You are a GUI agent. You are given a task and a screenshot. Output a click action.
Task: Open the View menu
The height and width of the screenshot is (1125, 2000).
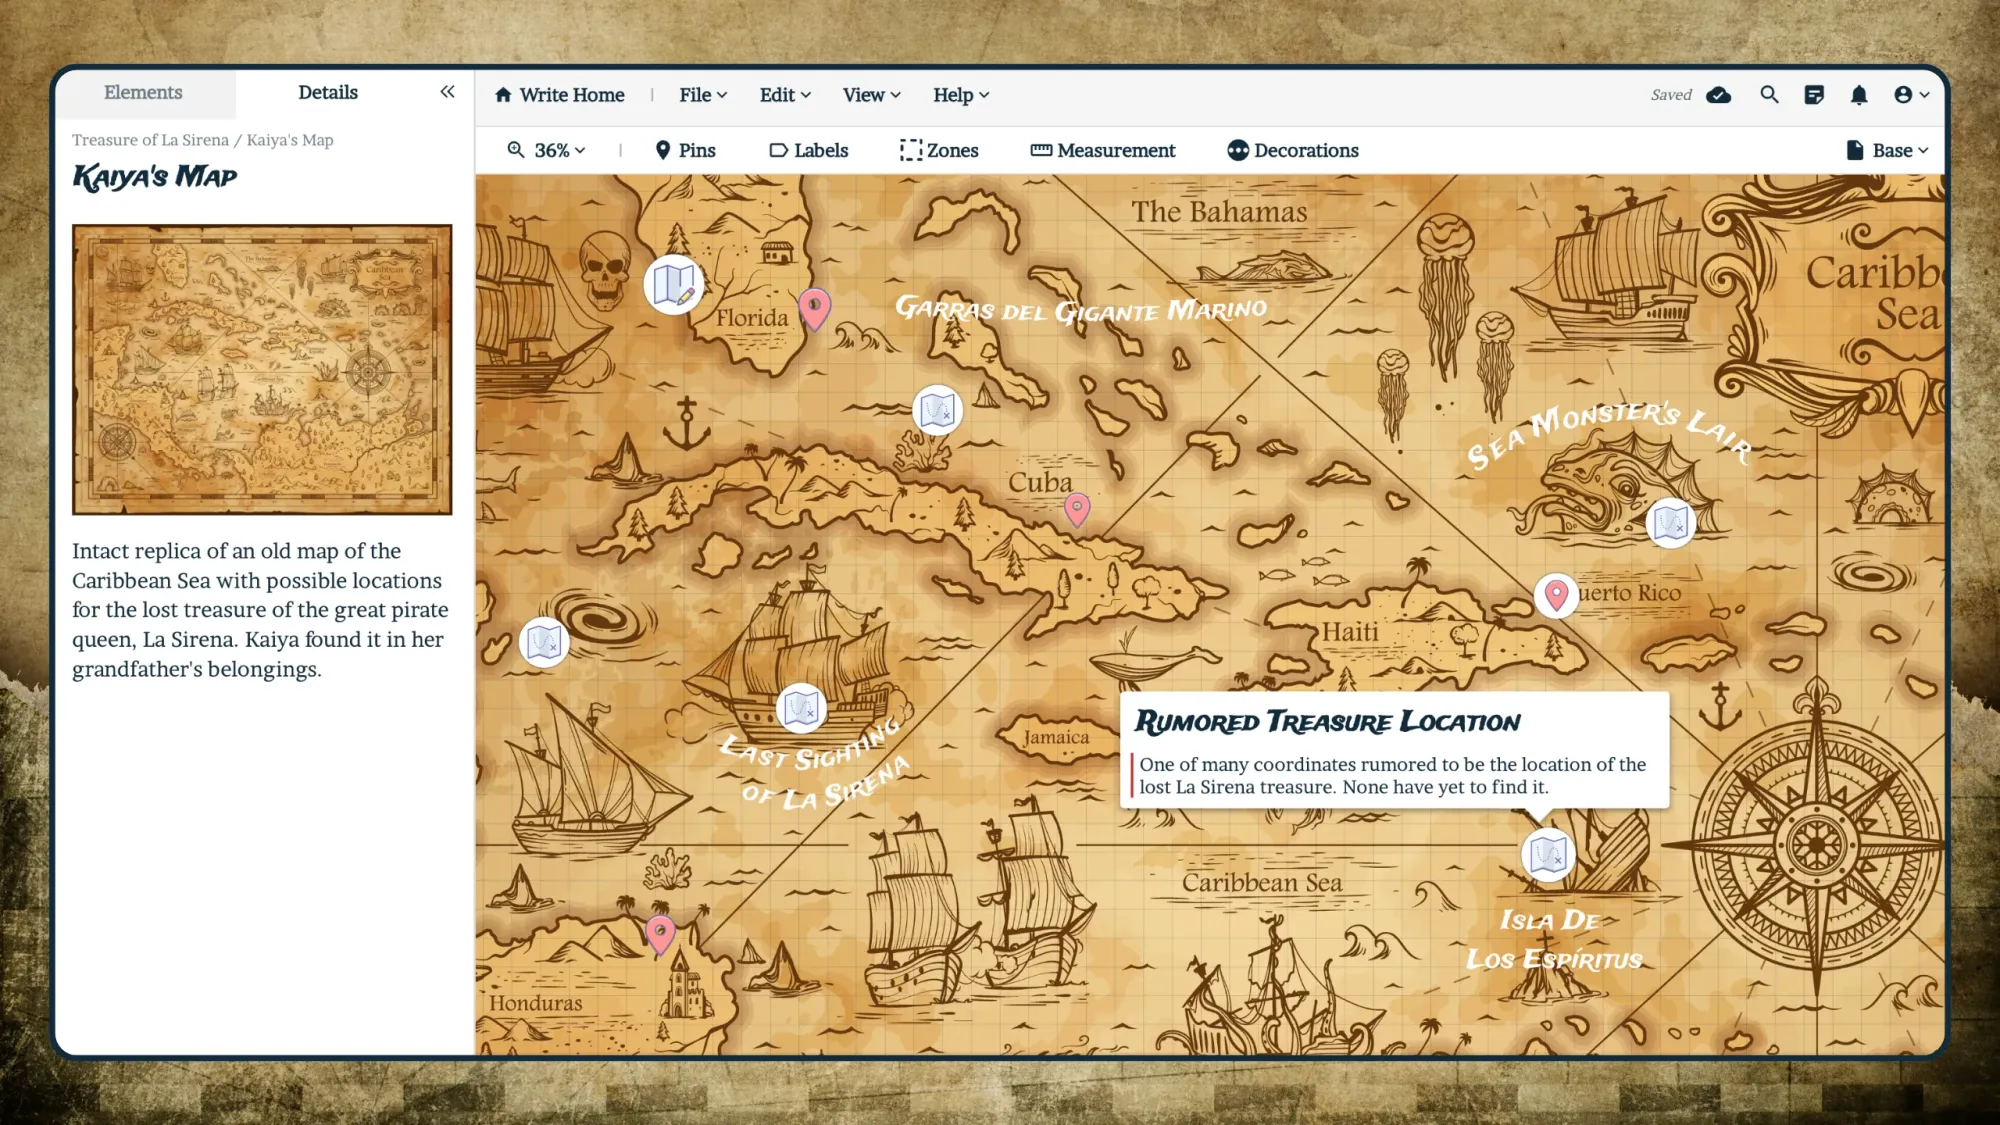(869, 94)
